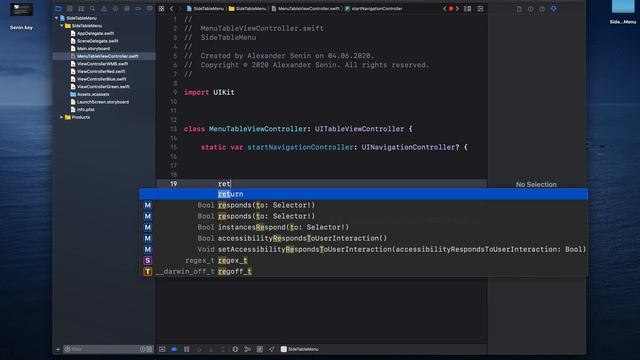Toggle the debug area visibility
Viewport: 640px width, 360px height.
[162, 349]
